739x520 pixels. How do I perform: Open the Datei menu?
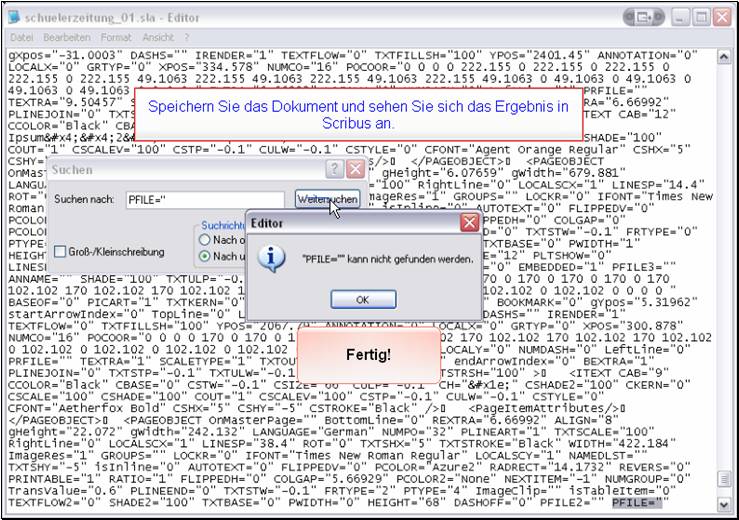click(21, 37)
